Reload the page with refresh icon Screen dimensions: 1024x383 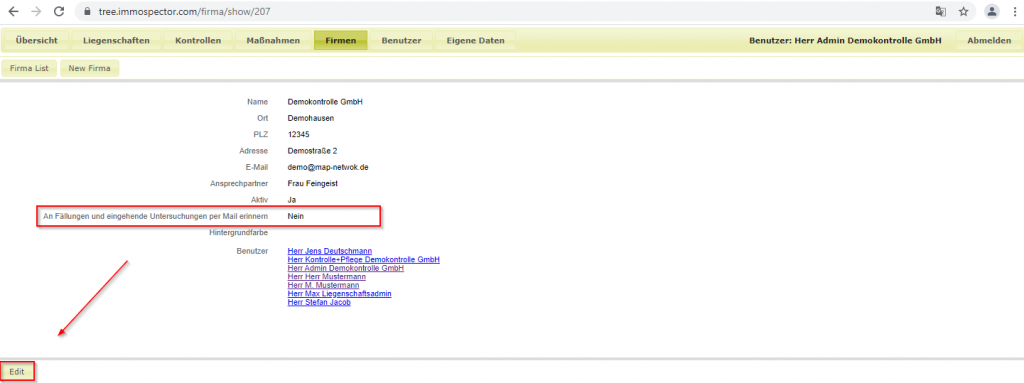pos(59,11)
